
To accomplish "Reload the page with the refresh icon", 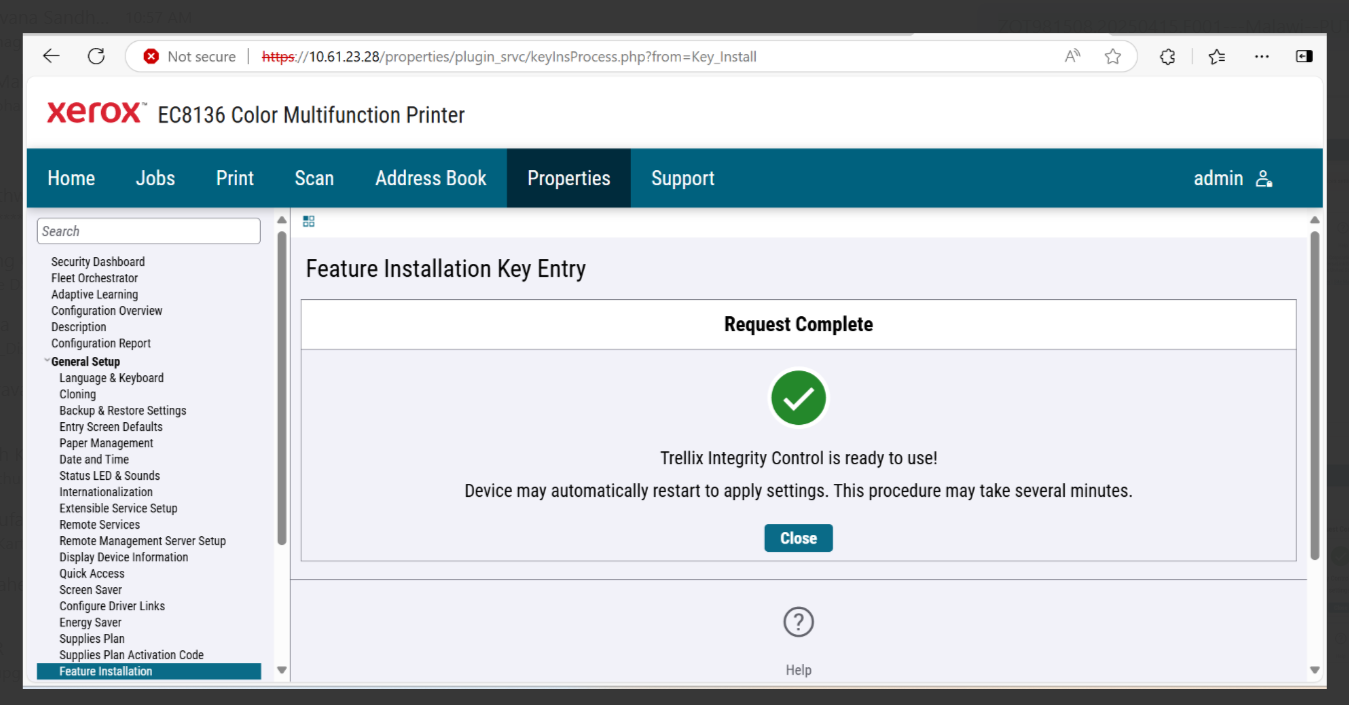I will click(x=96, y=56).
